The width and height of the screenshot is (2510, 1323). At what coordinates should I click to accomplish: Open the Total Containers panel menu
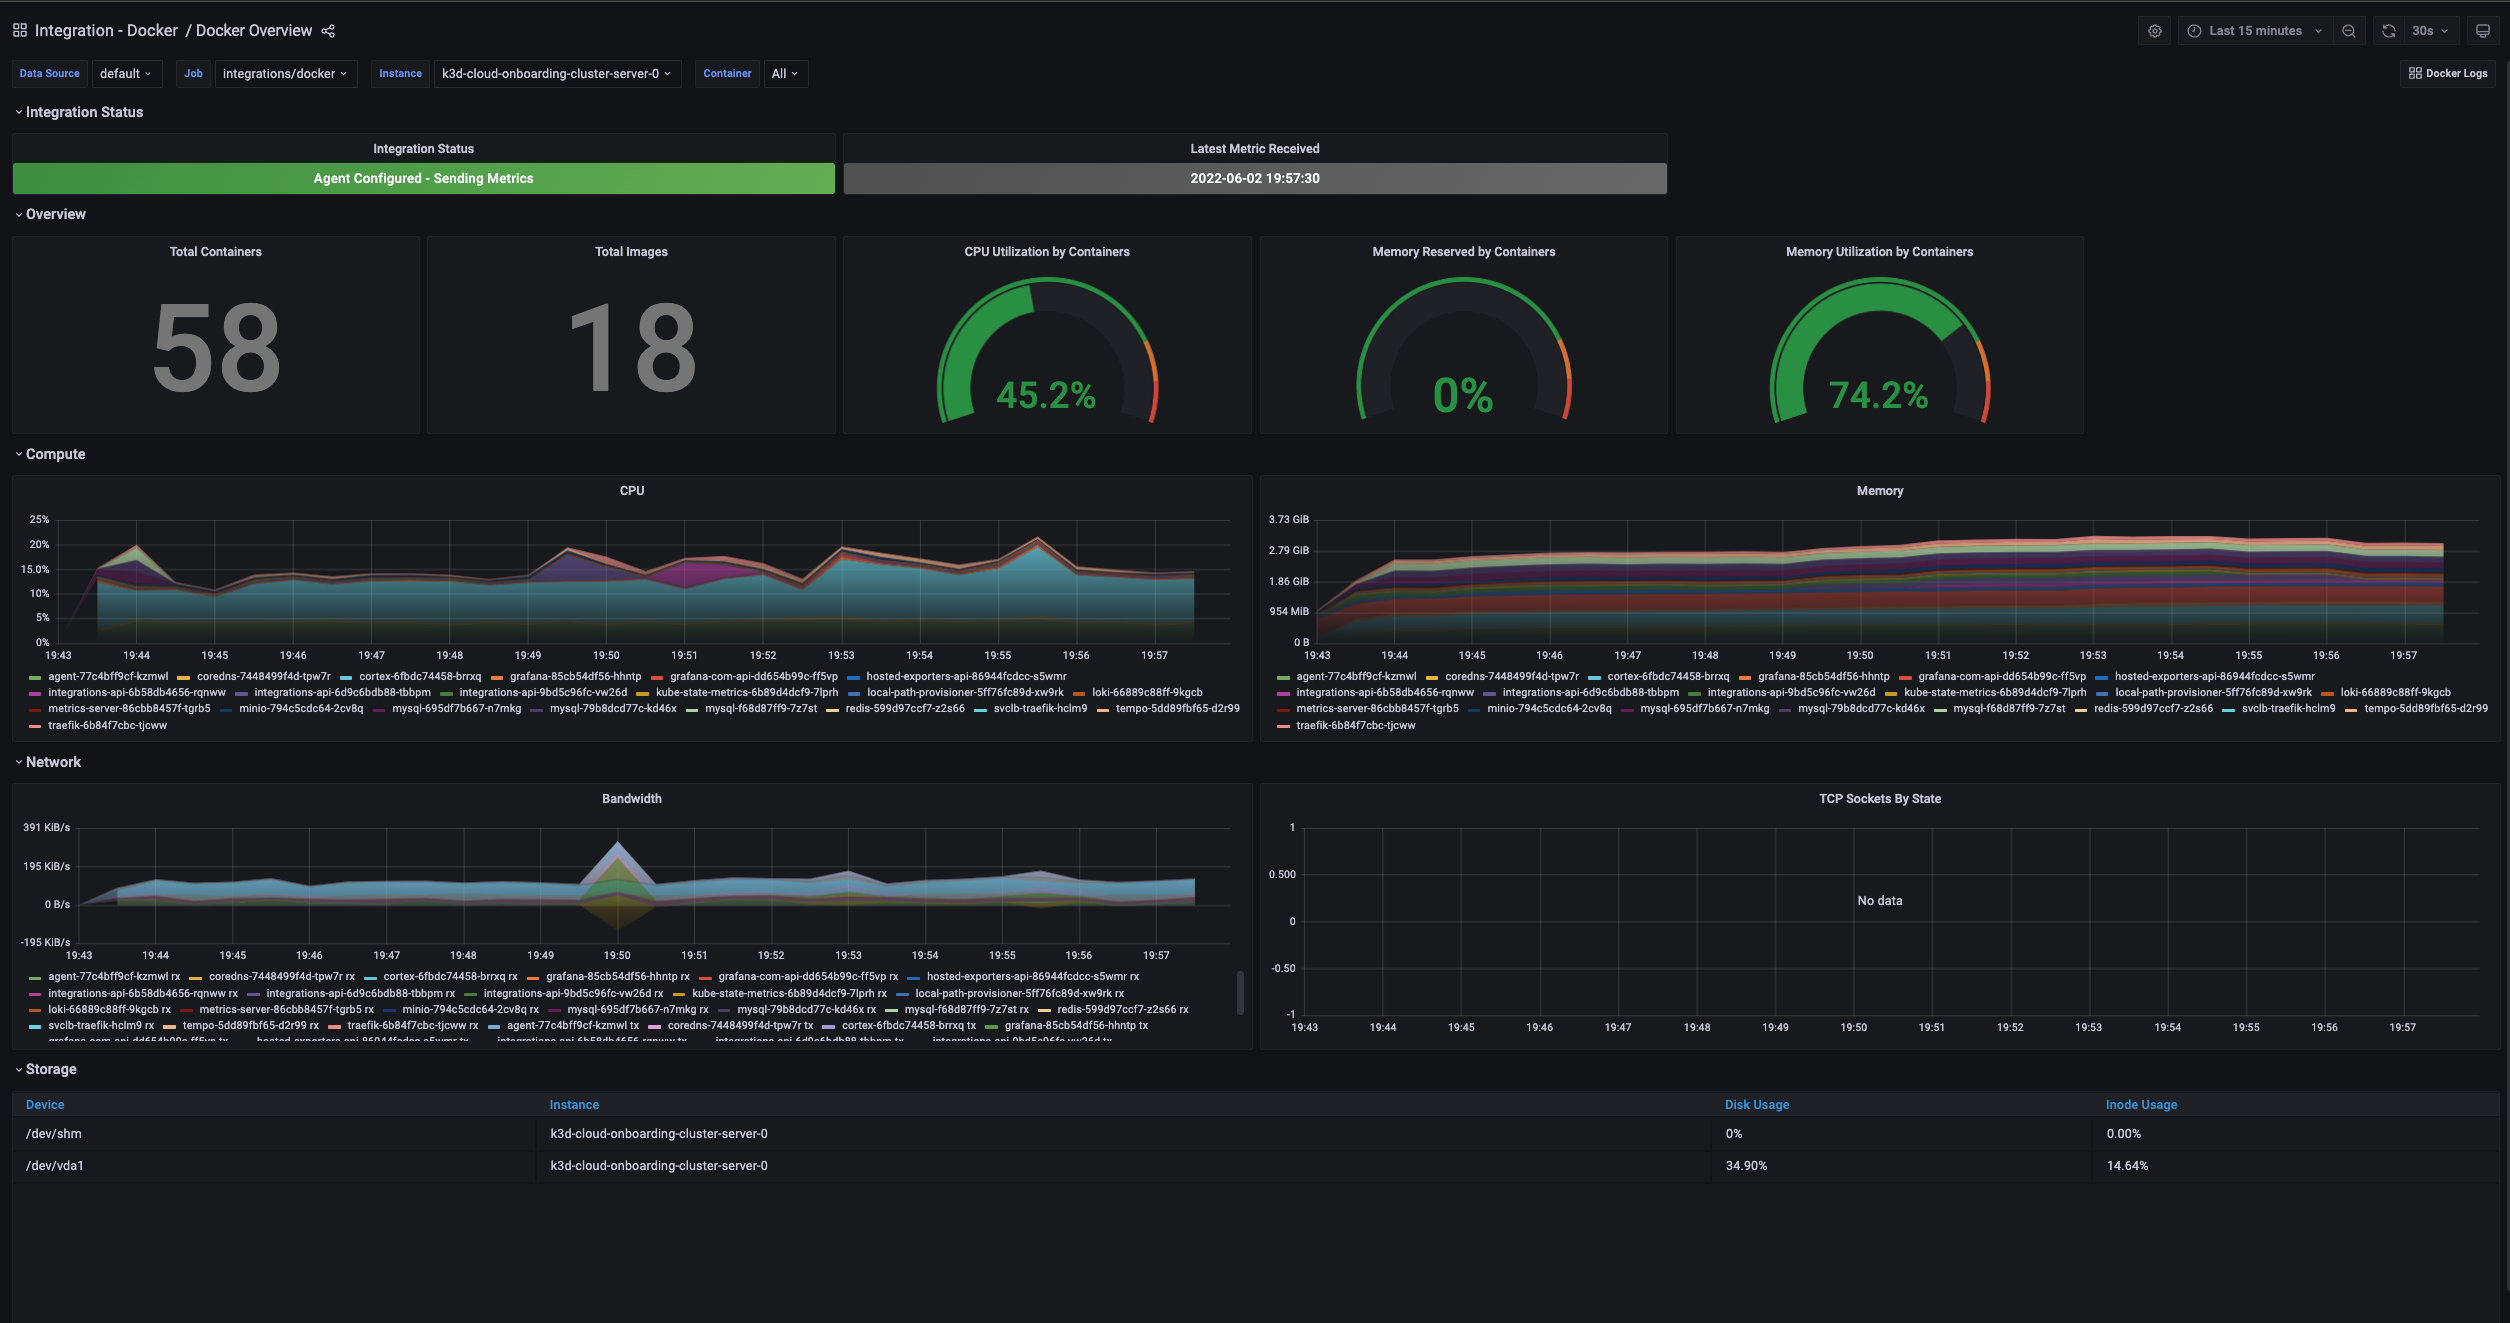[x=216, y=252]
